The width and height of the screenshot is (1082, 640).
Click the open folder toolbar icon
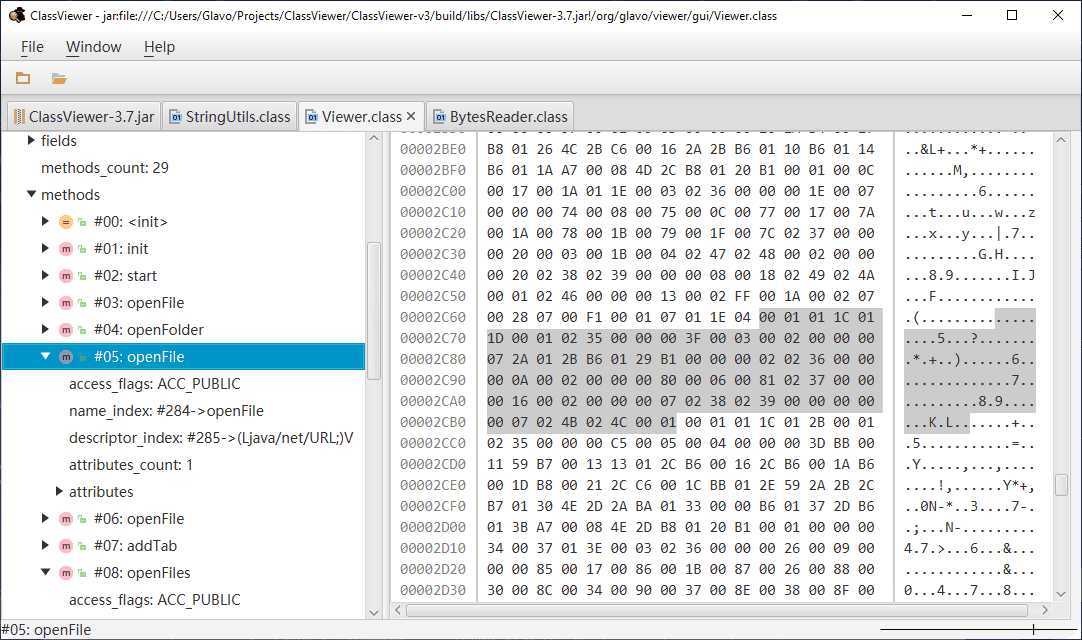tap(59, 78)
